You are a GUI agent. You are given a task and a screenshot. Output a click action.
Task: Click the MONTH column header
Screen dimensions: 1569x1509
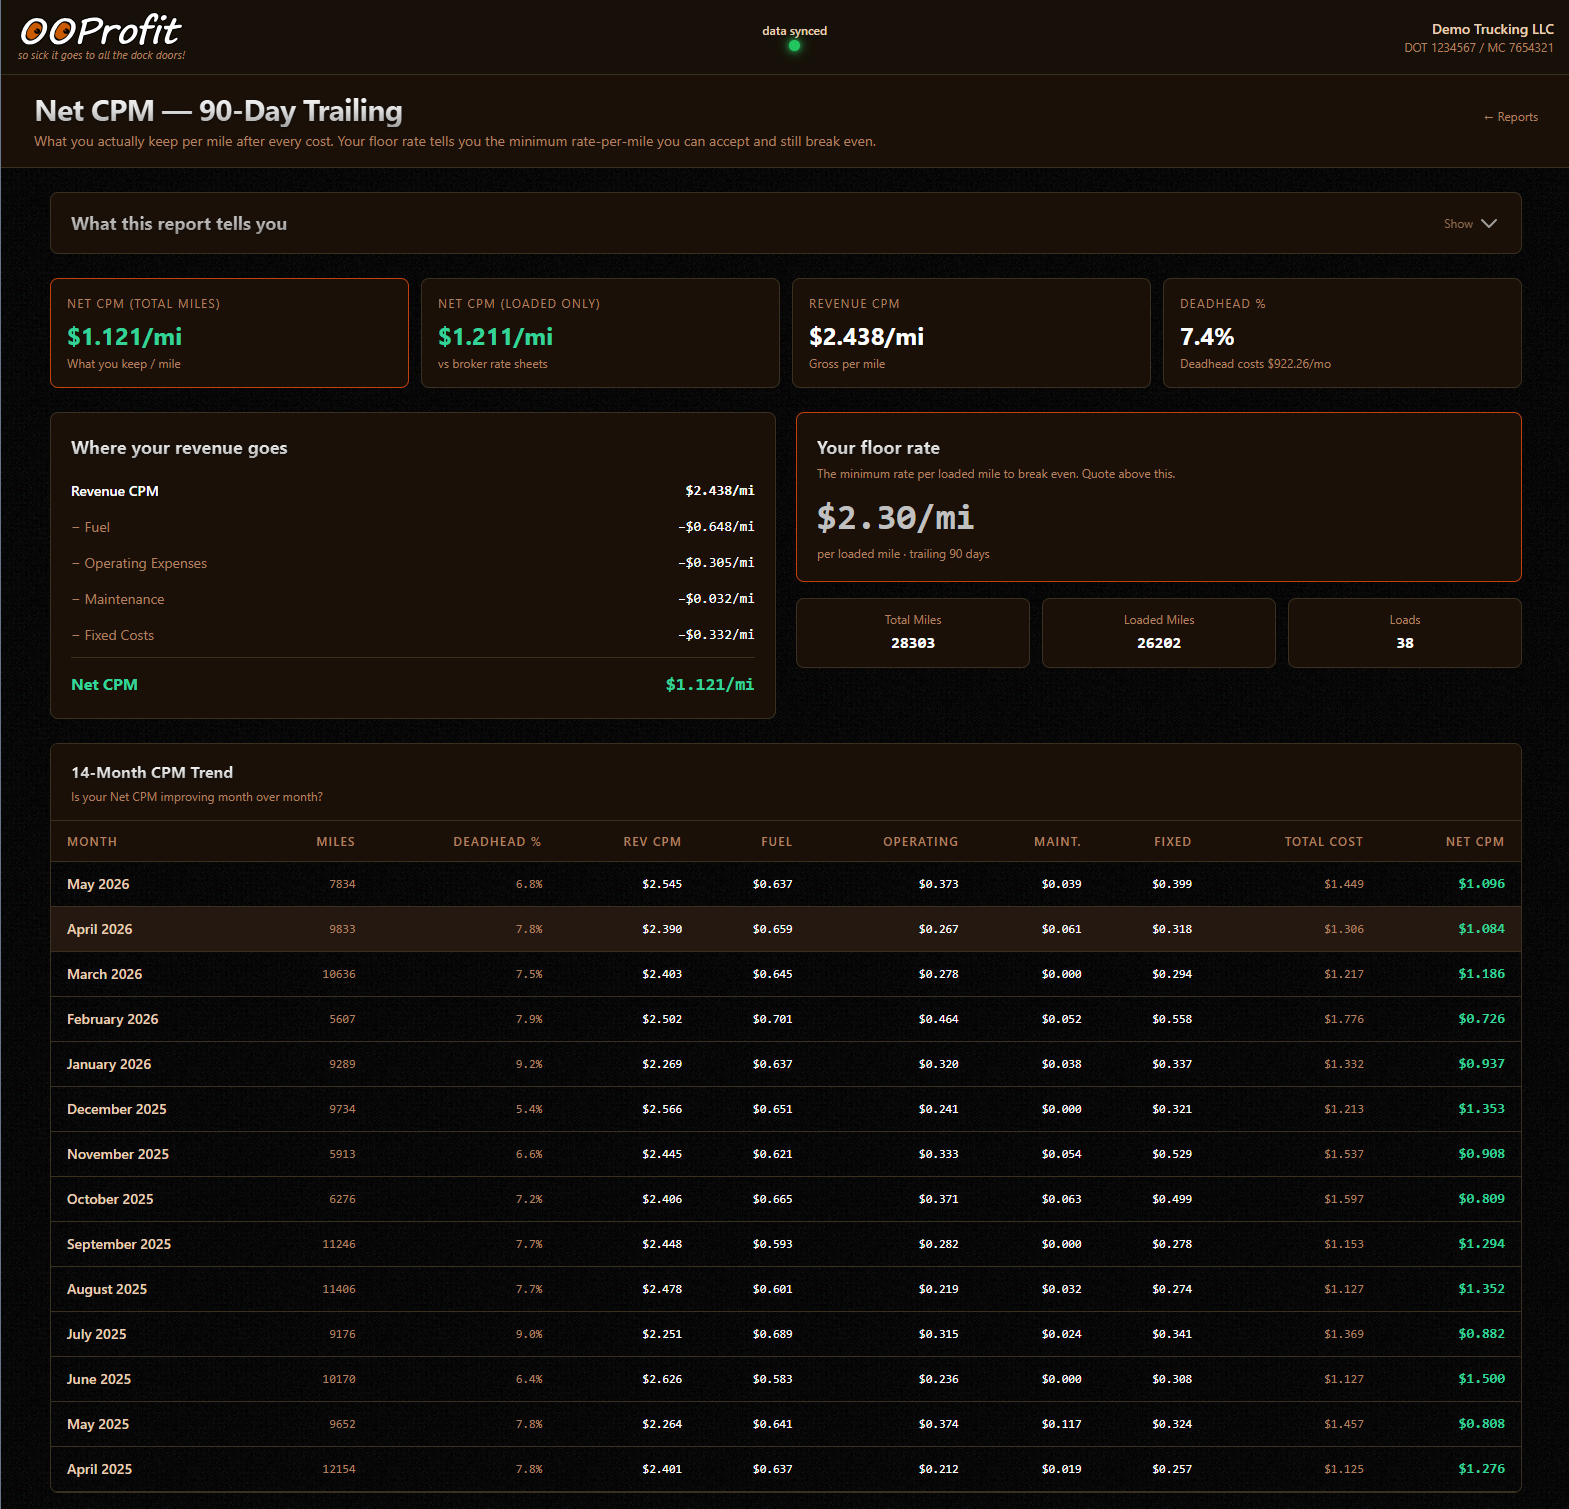(x=92, y=842)
